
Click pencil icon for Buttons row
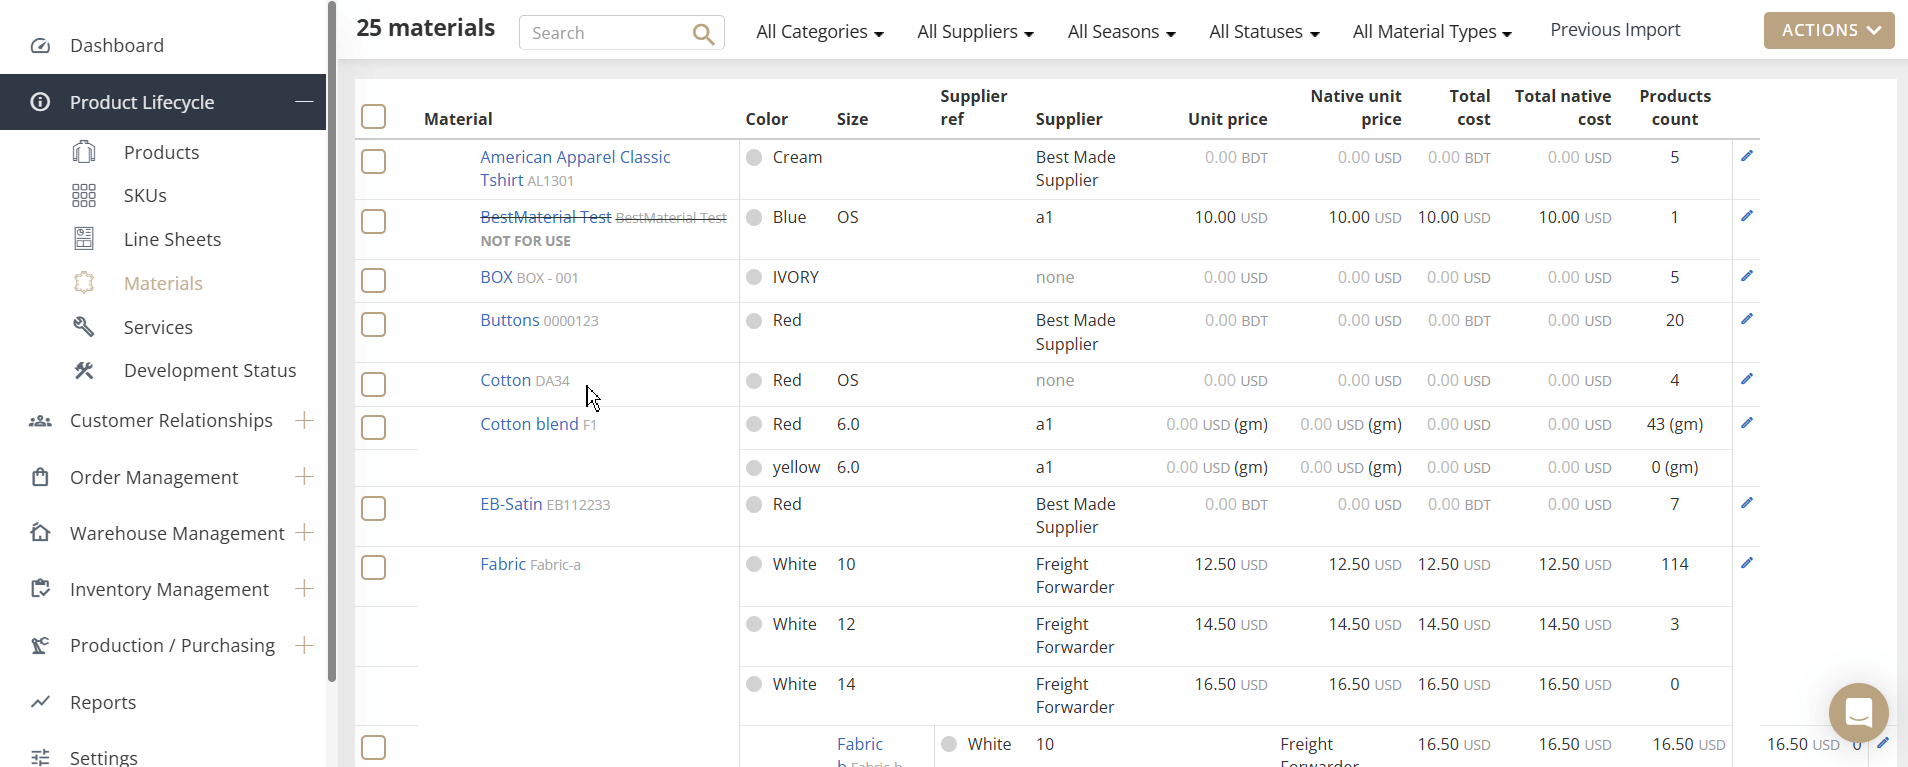(x=1747, y=319)
